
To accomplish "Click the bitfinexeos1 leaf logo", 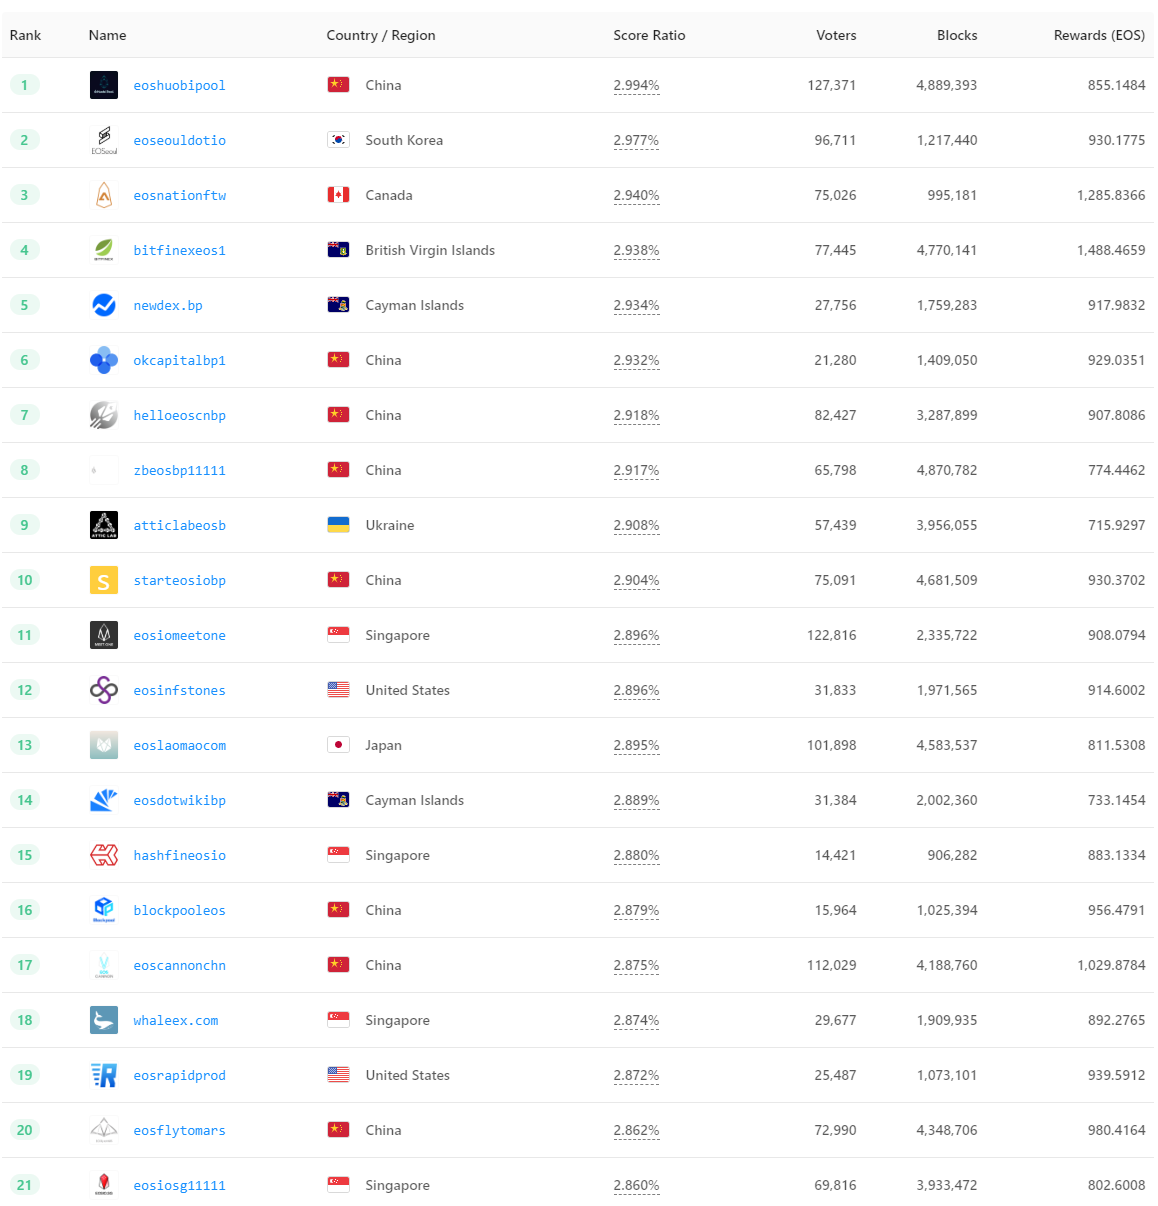I will pyautogui.click(x=104, y=250).
